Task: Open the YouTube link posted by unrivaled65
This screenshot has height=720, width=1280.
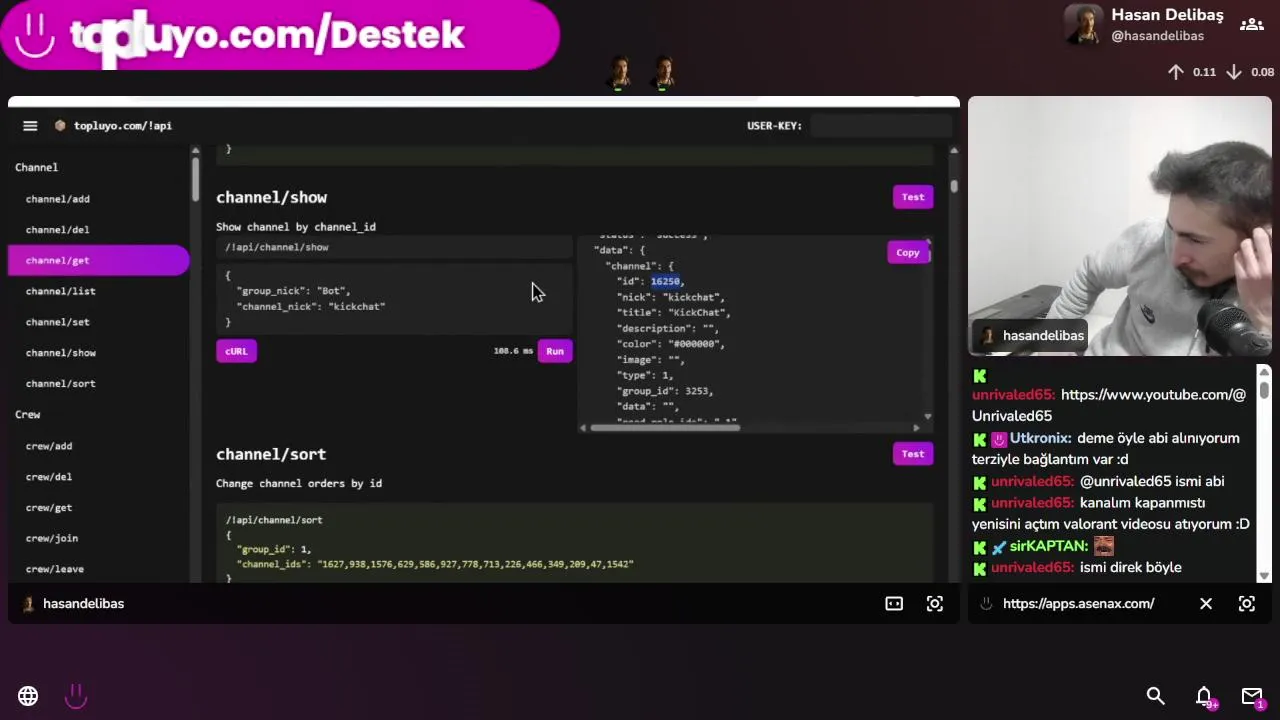Action: [x=1109, y=405]
